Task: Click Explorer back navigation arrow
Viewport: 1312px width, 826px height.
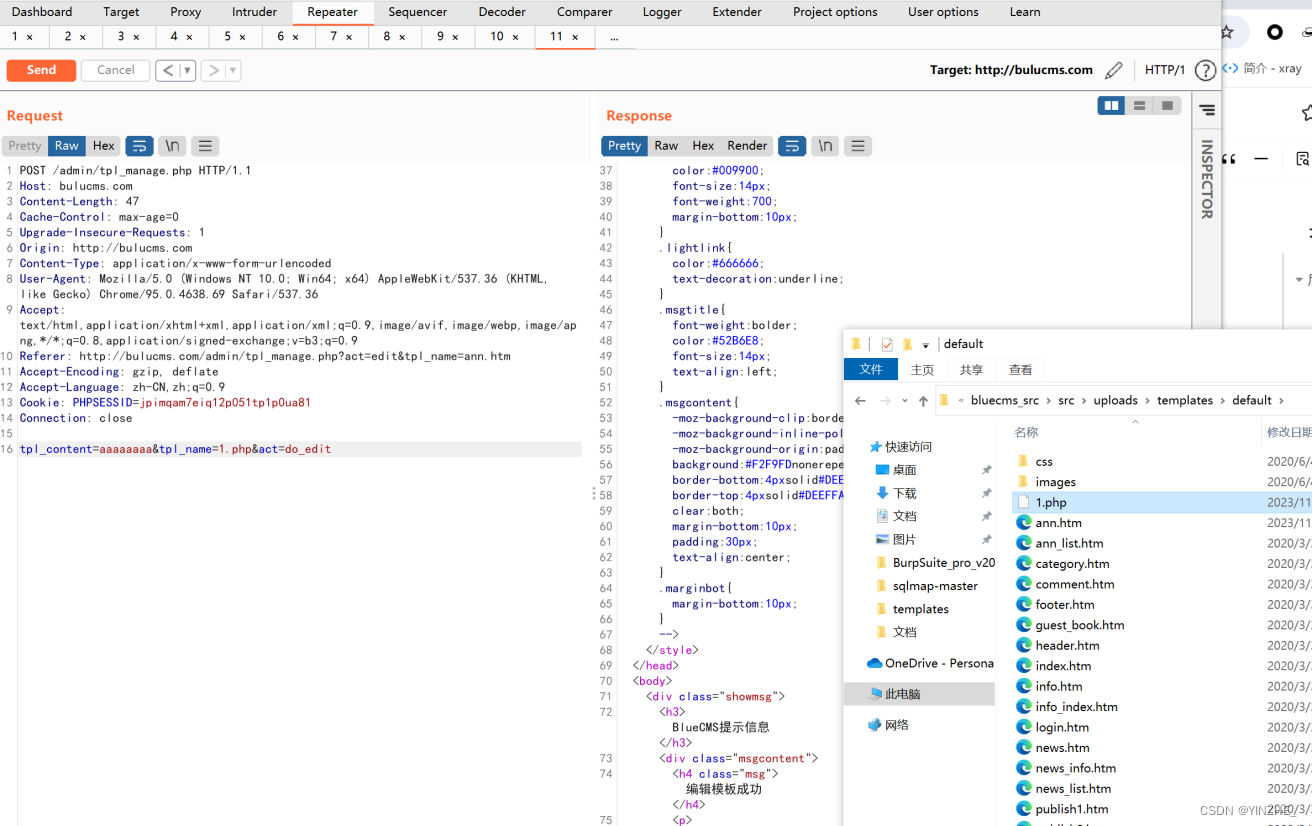Action: (x=860, y=400)
